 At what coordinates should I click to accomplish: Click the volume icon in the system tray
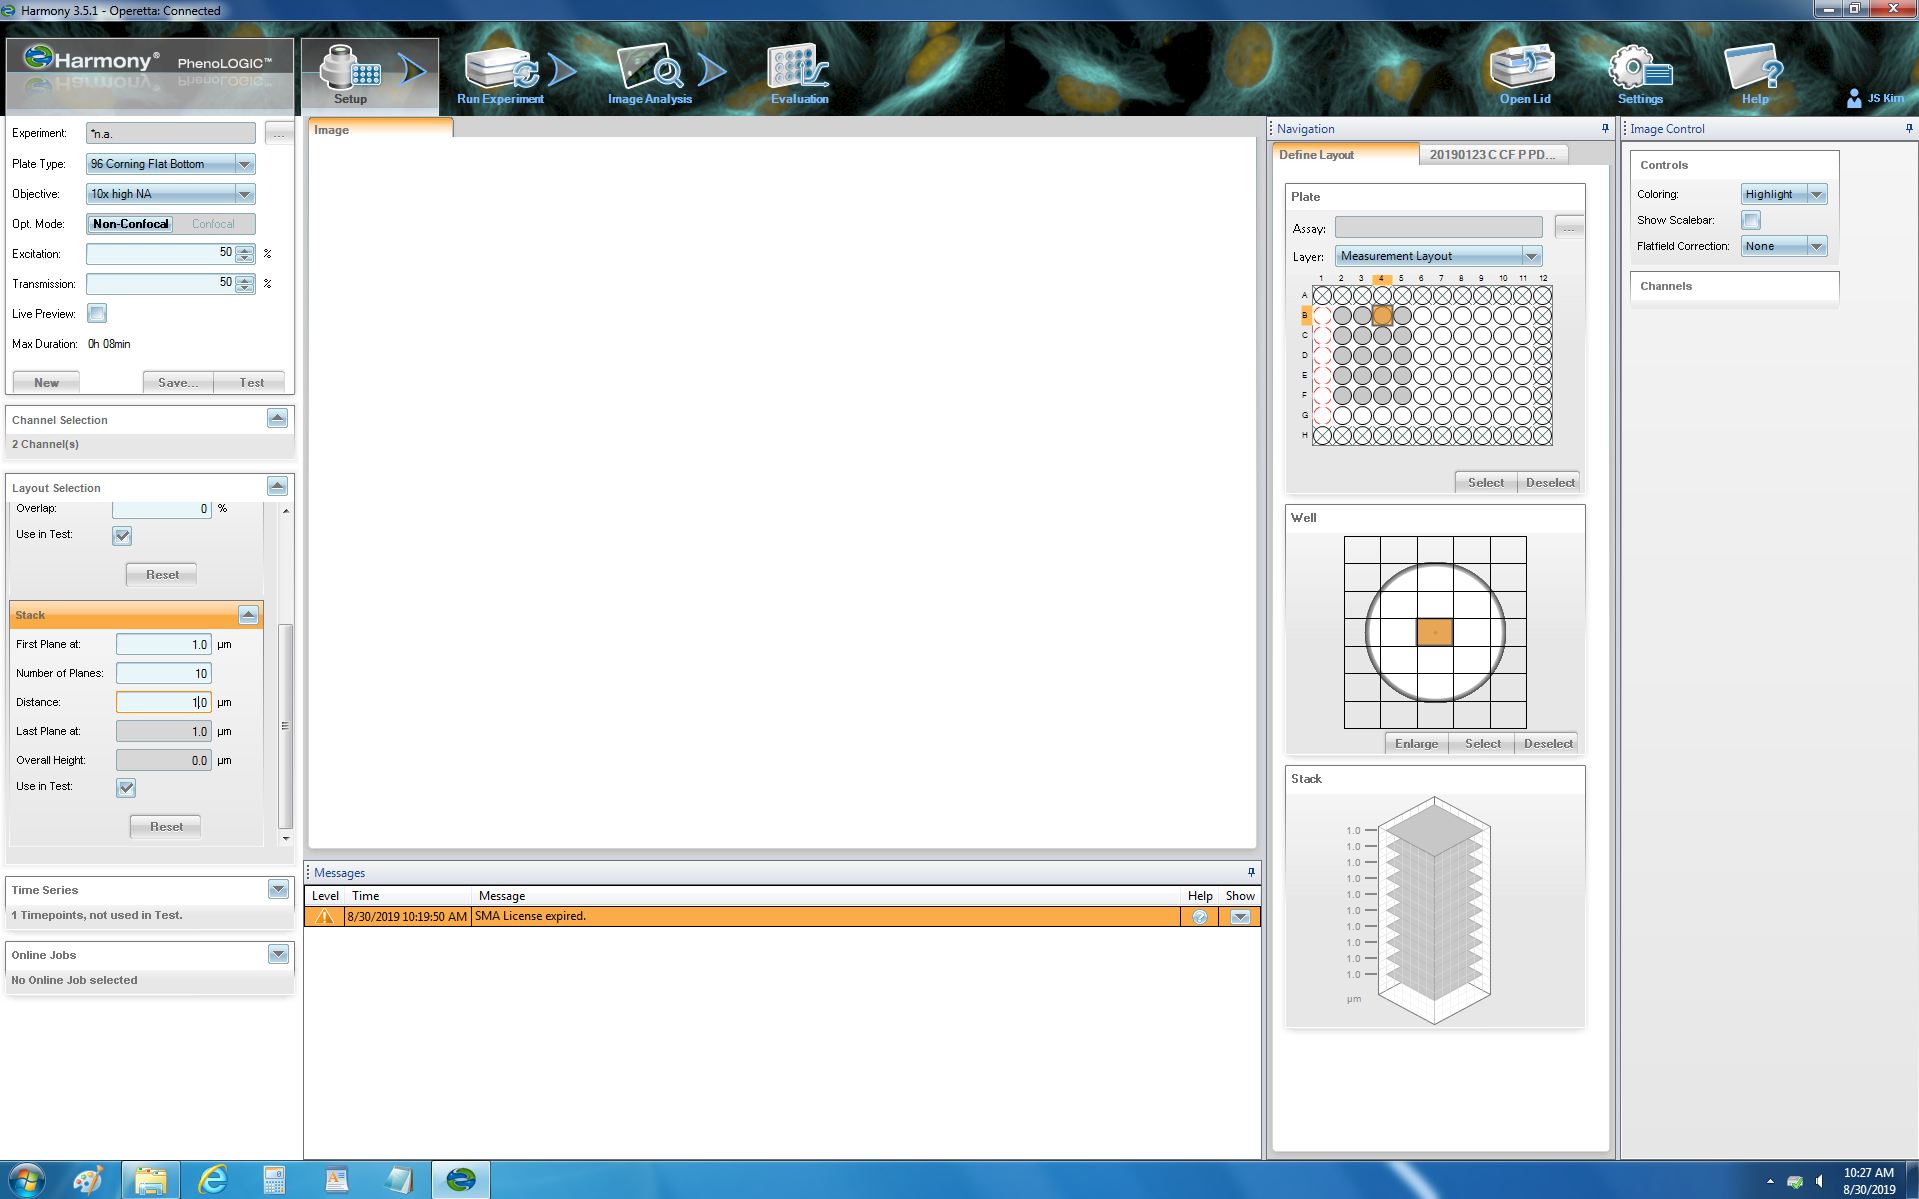coord(1819,1181)
